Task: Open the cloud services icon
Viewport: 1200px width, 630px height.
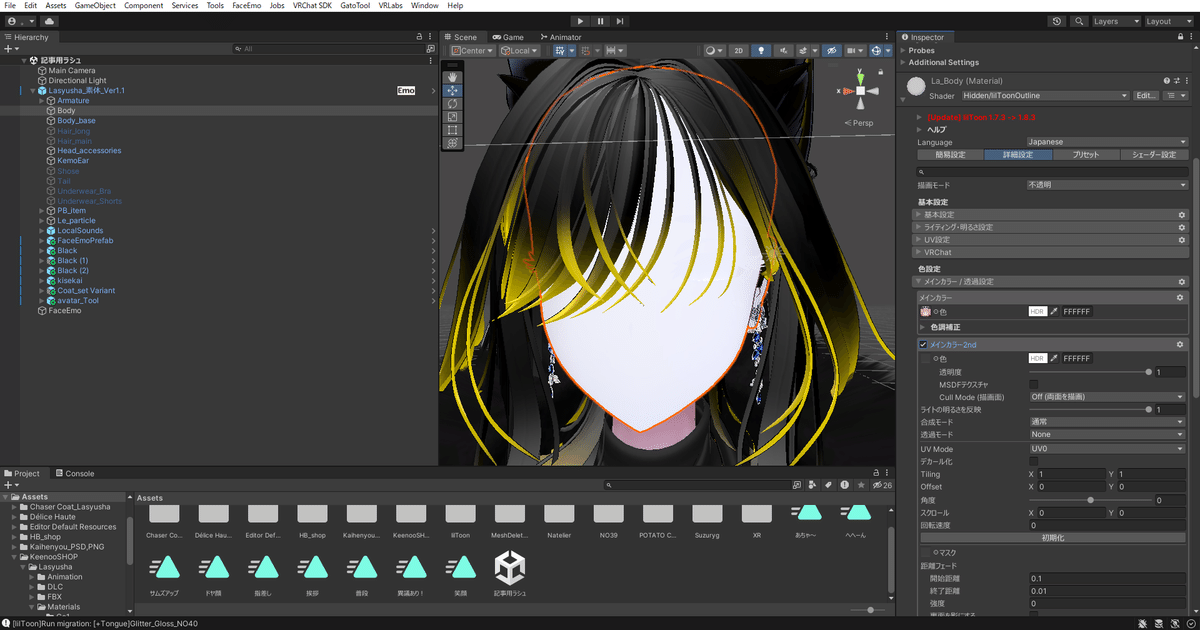Action: coord(50,21)
